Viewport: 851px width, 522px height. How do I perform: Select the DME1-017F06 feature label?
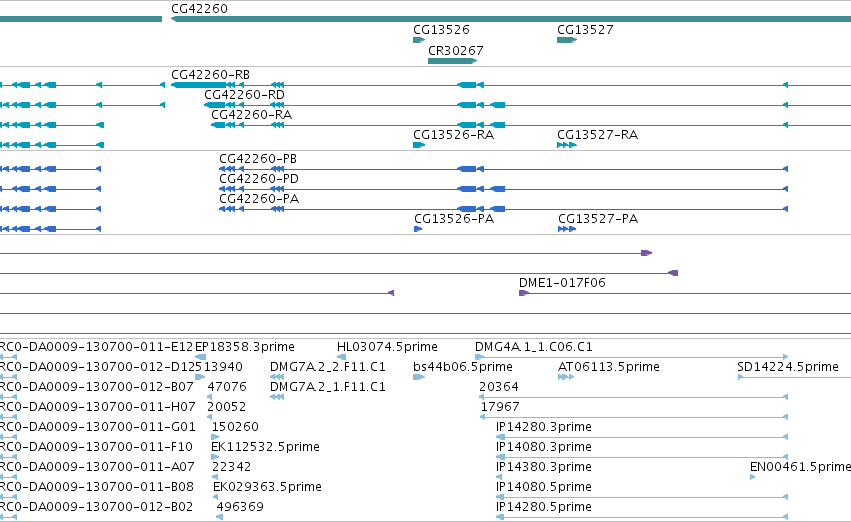(x=562, y=283)
